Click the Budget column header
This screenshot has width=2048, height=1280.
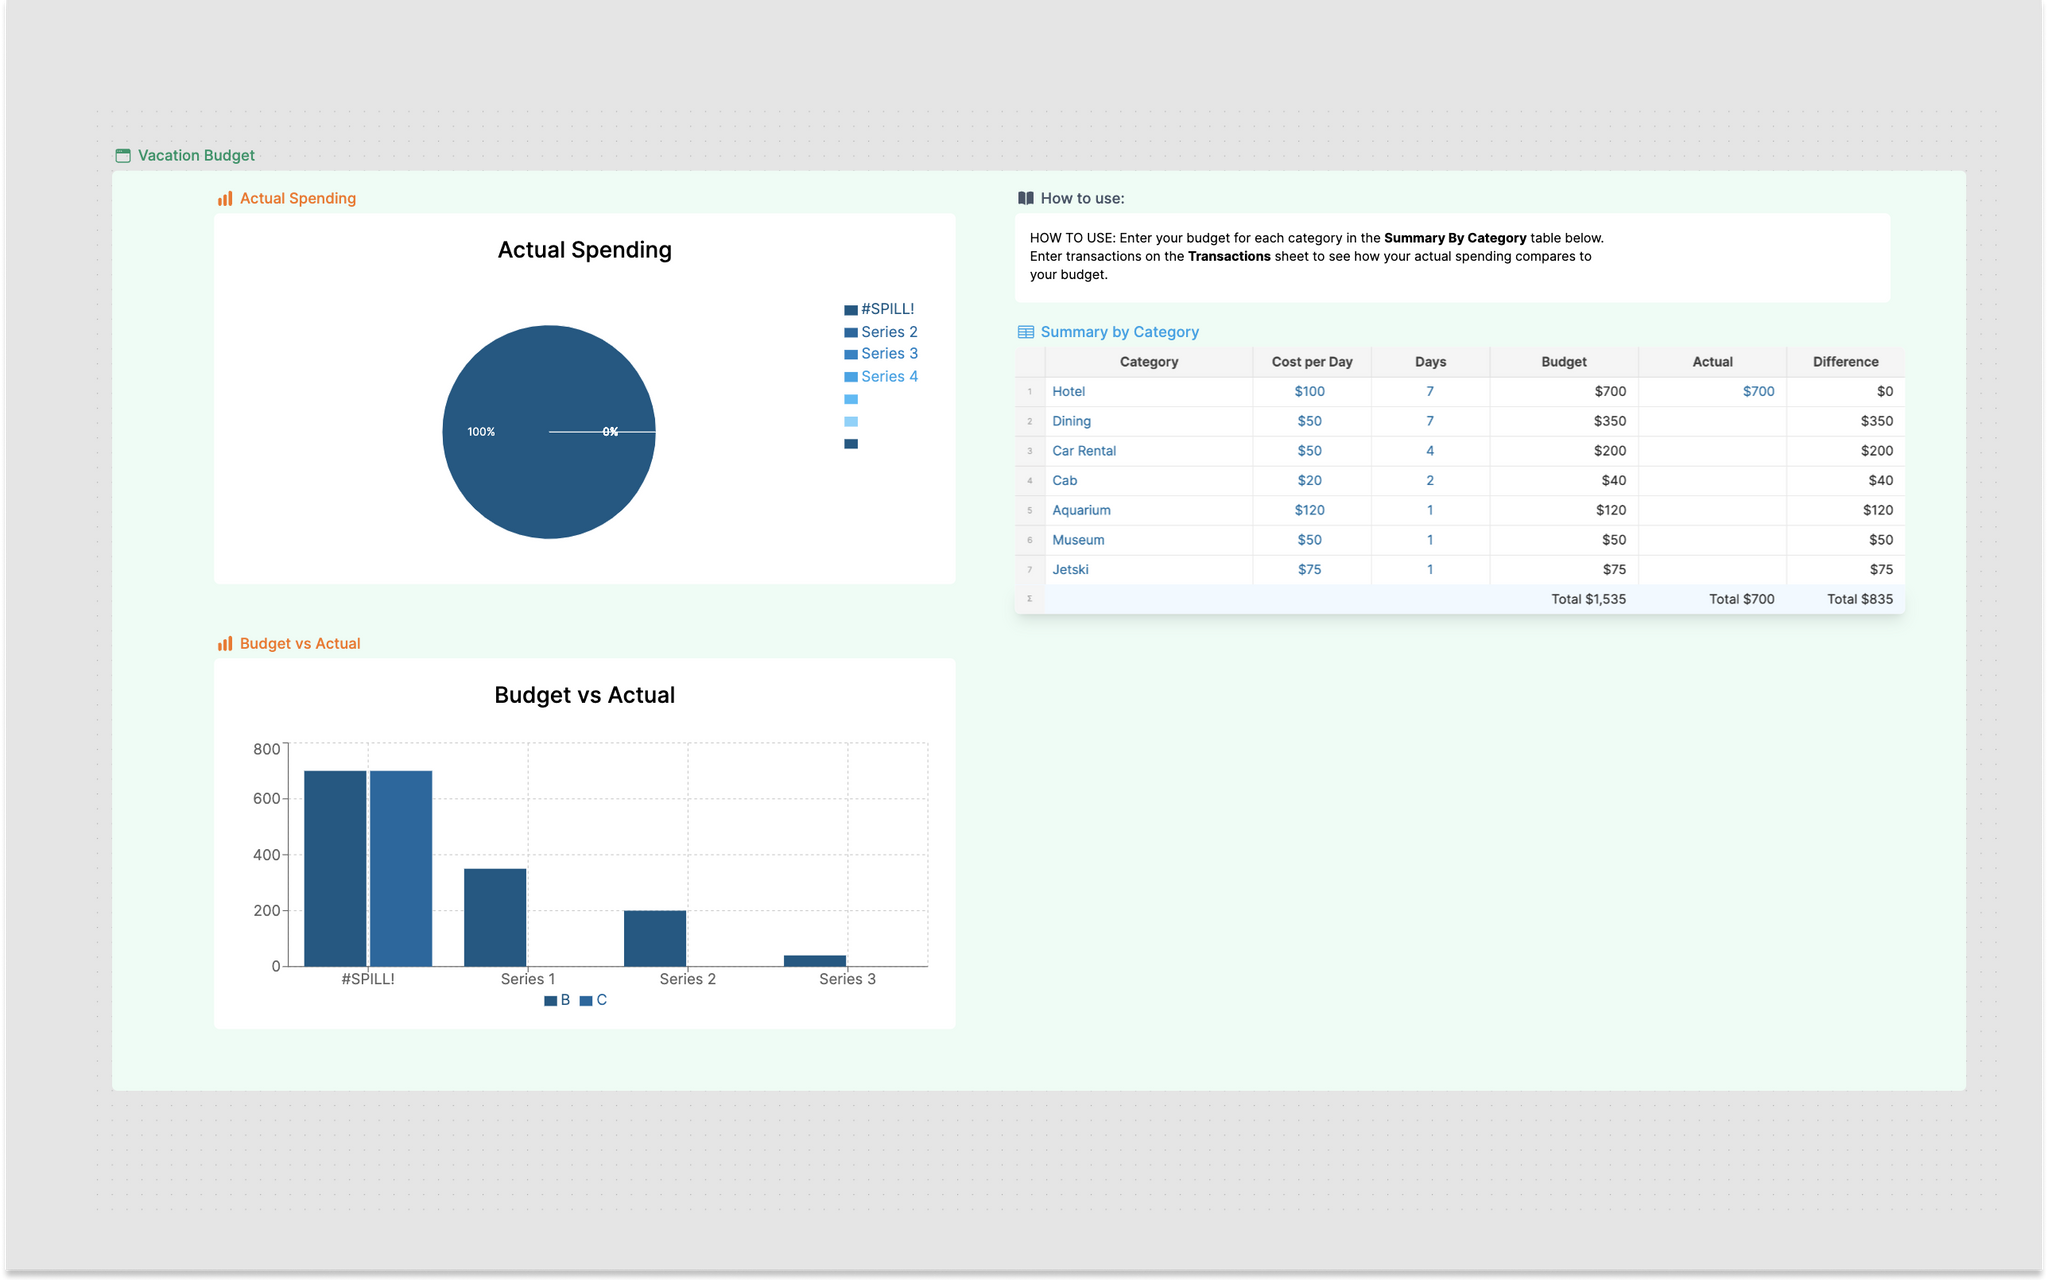pyautogui.click(x=1563, y=362)
